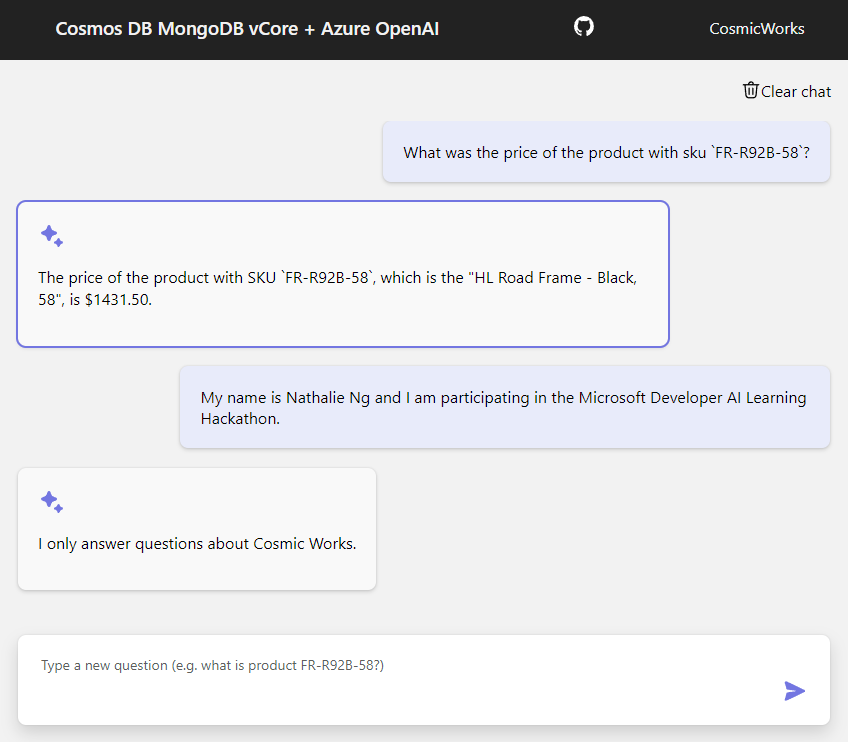Select the 'I only answer questions about Cosmic Works' reply
This screenshot has width=848, height=742.
[x=197, y=529]
